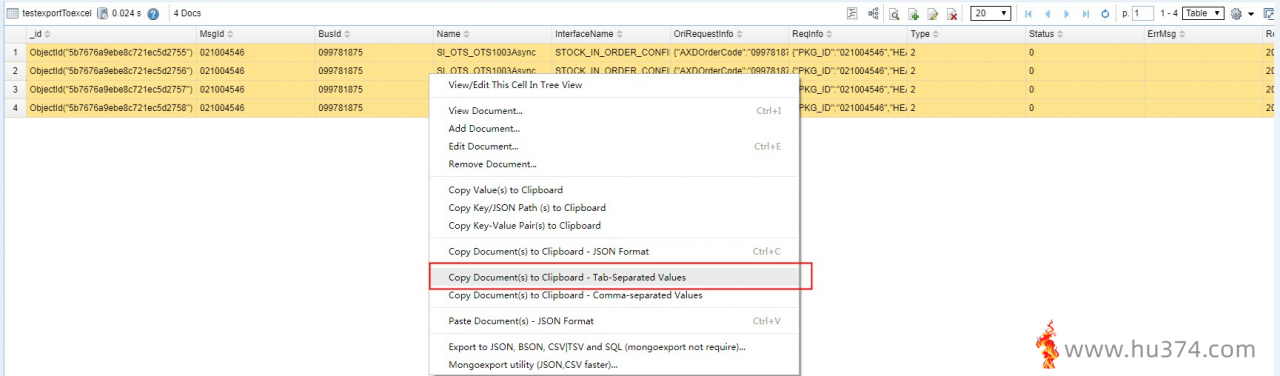The height and width of the screenshot is (376, 1280).
Task: Go to last page of results
Action: coord(1085,14)
